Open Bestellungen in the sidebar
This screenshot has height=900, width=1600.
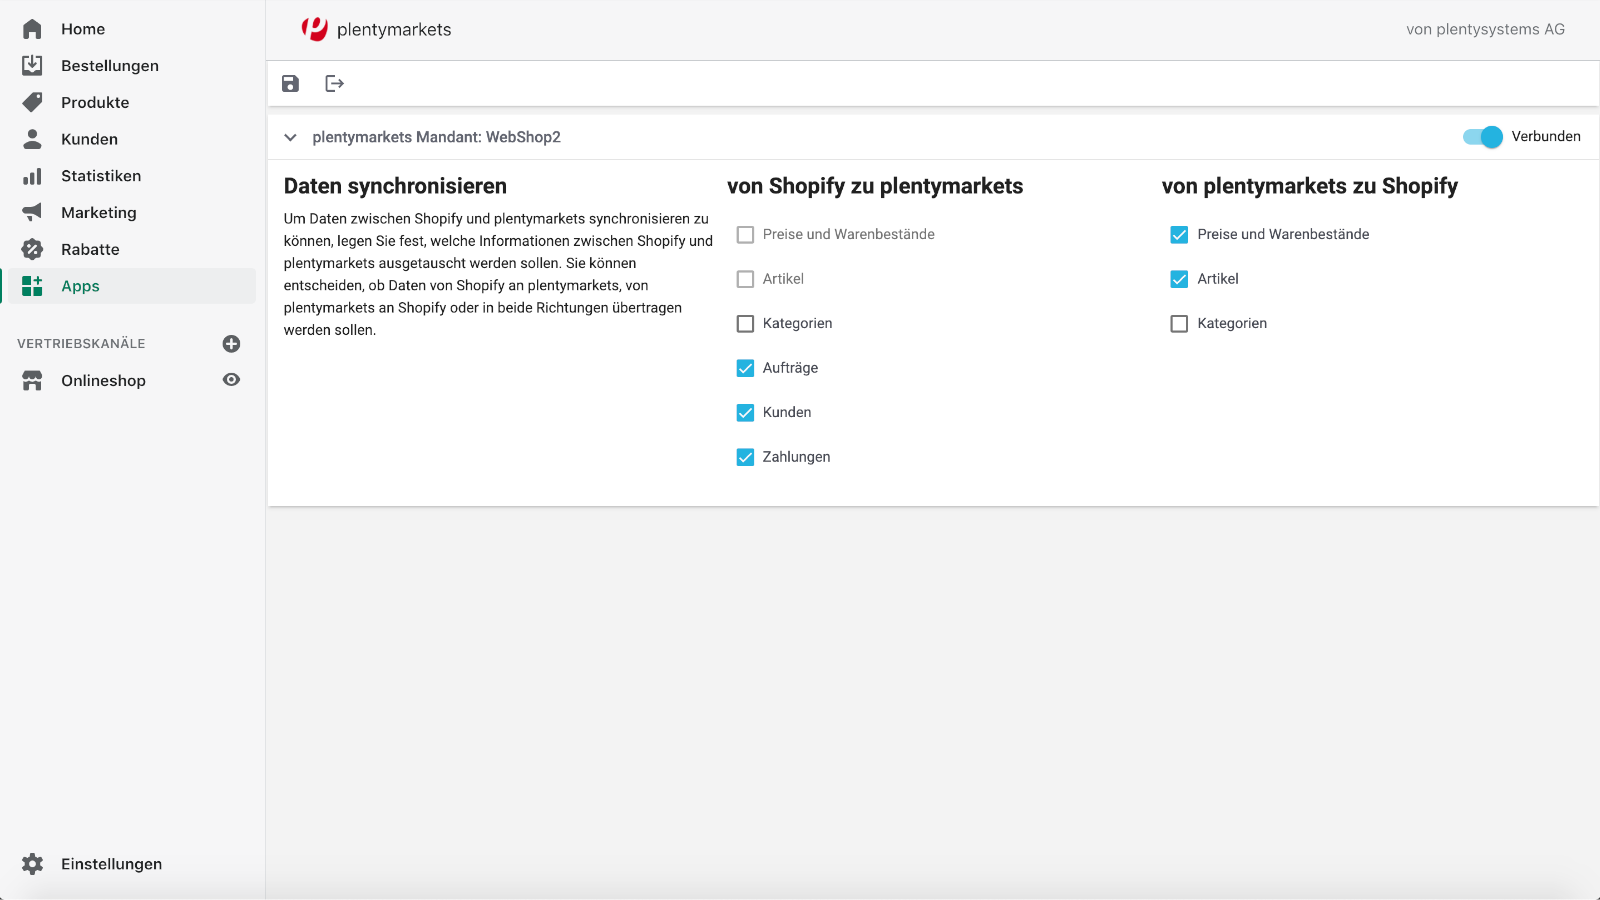click(110, 66)
